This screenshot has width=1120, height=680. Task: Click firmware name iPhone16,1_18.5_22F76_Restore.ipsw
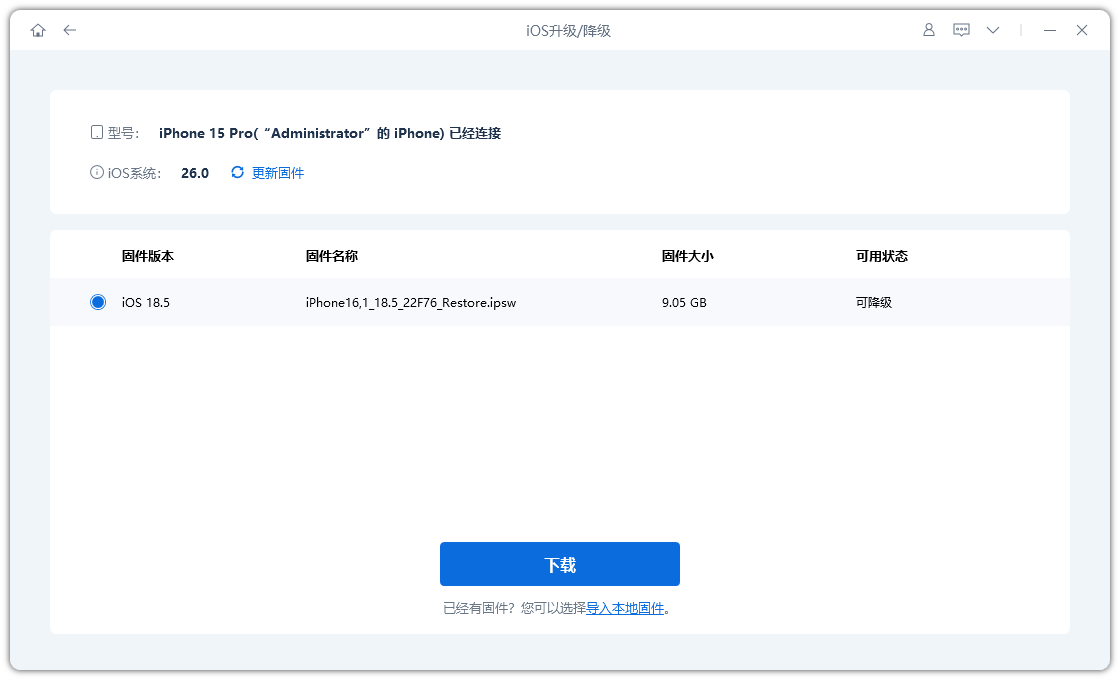tap(411, 303)
